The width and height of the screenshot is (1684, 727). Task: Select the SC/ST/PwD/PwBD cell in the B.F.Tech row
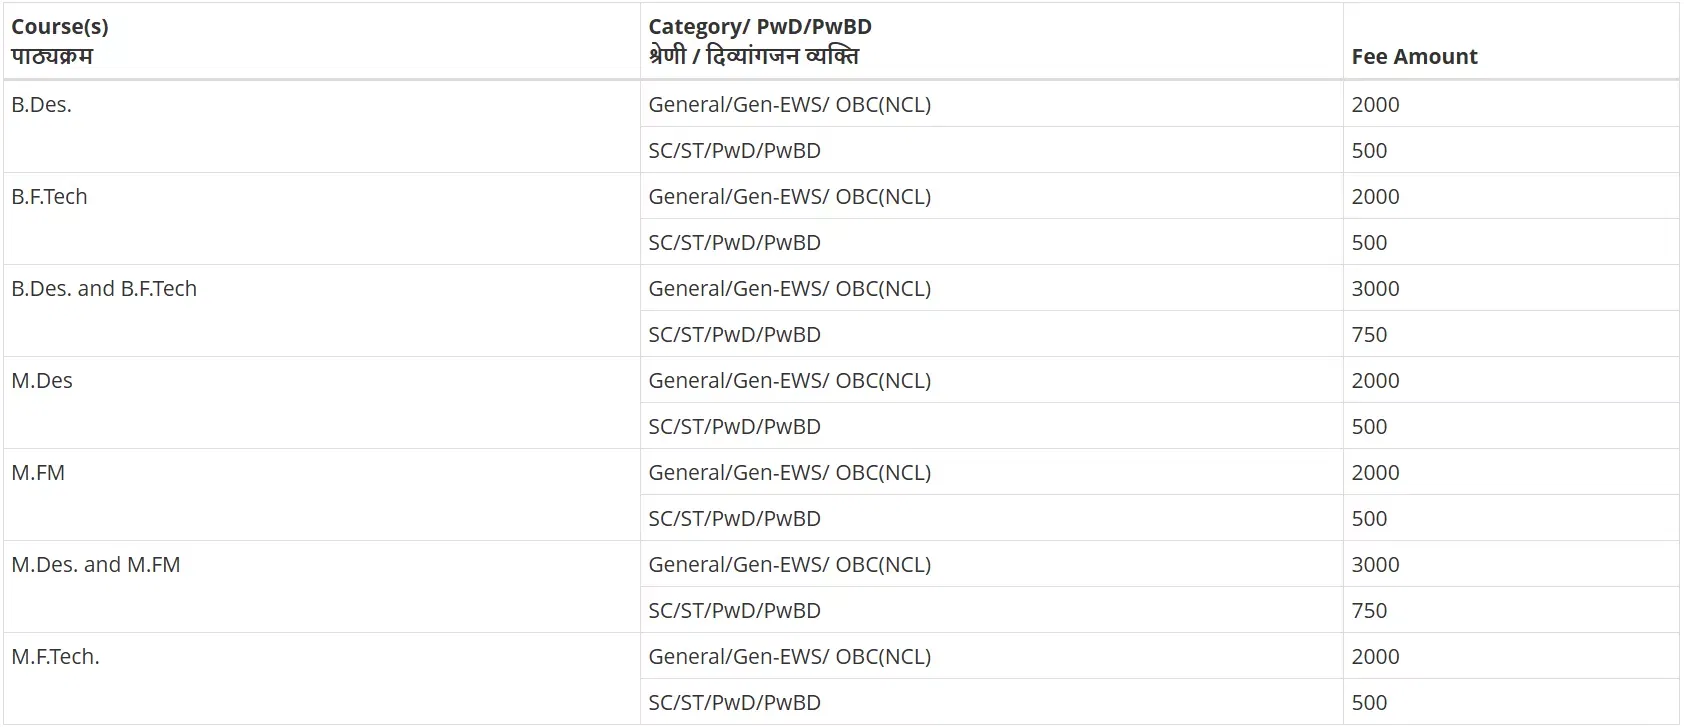click(x=735, y=243)
